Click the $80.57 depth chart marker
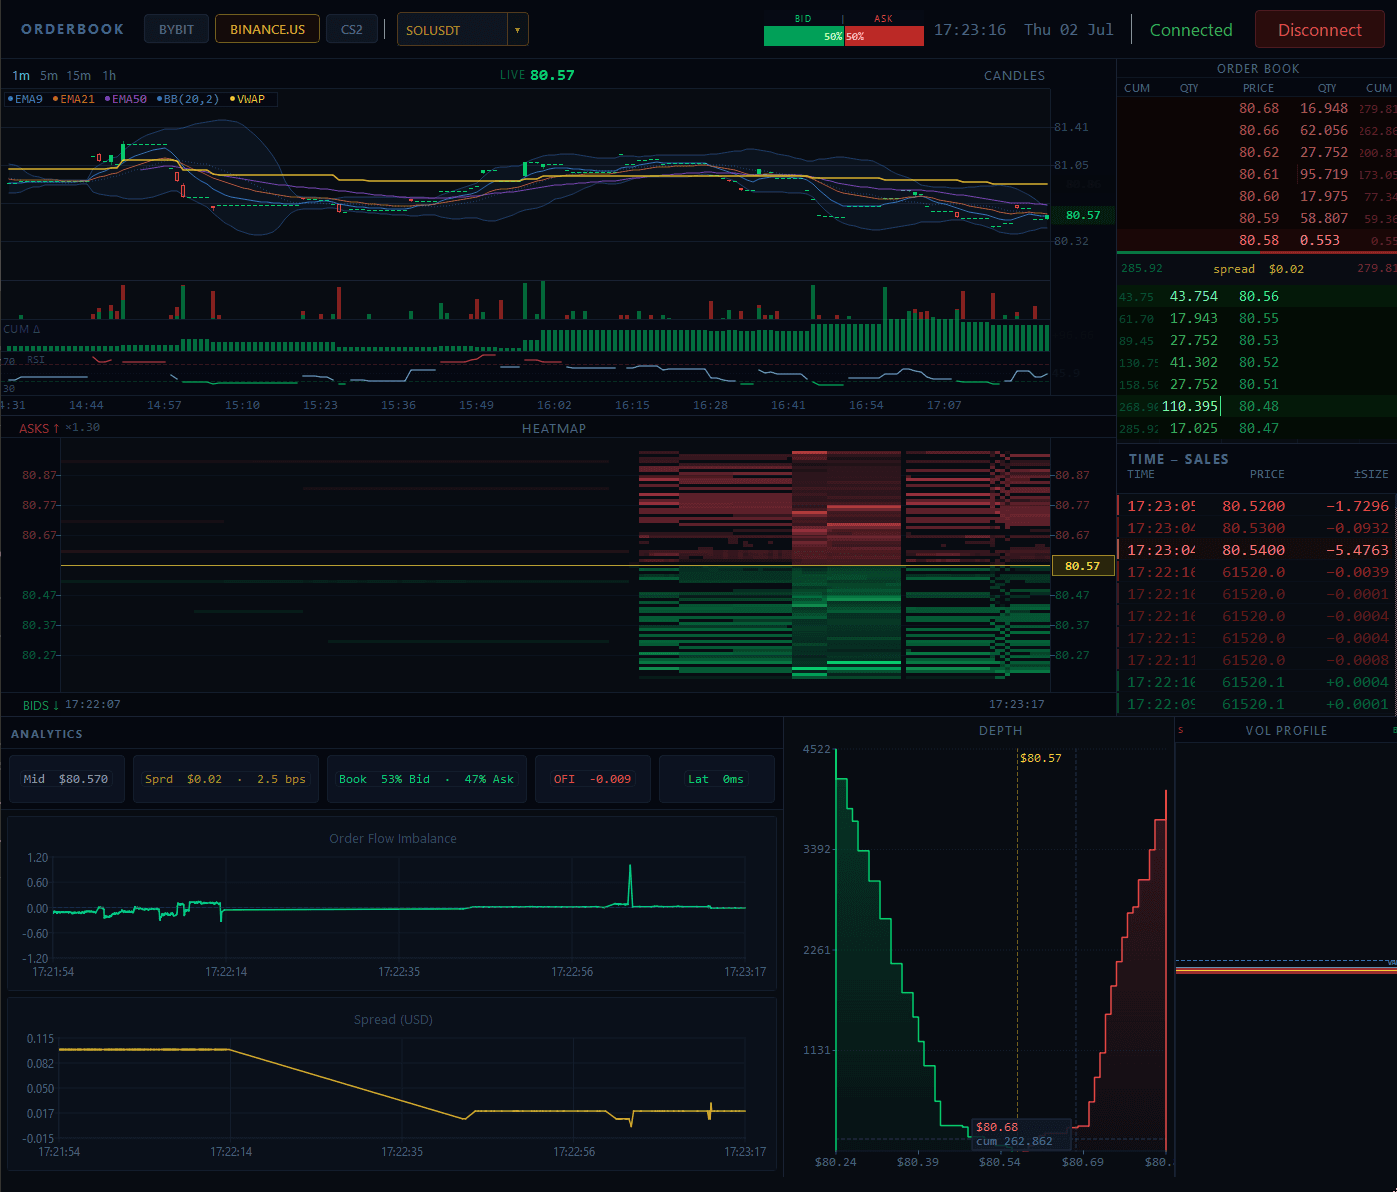 (1040, 758)
